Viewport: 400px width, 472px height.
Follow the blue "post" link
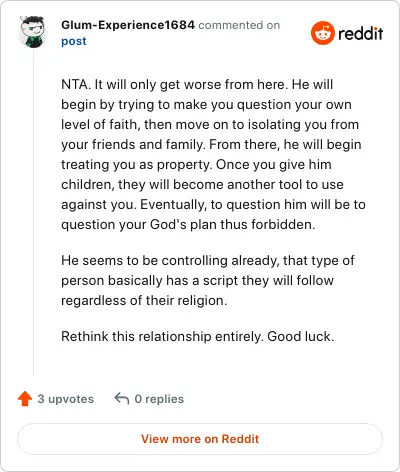click(74, 41)
